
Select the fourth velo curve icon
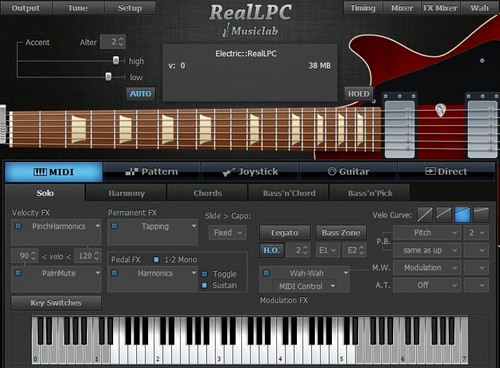point(481,215)
